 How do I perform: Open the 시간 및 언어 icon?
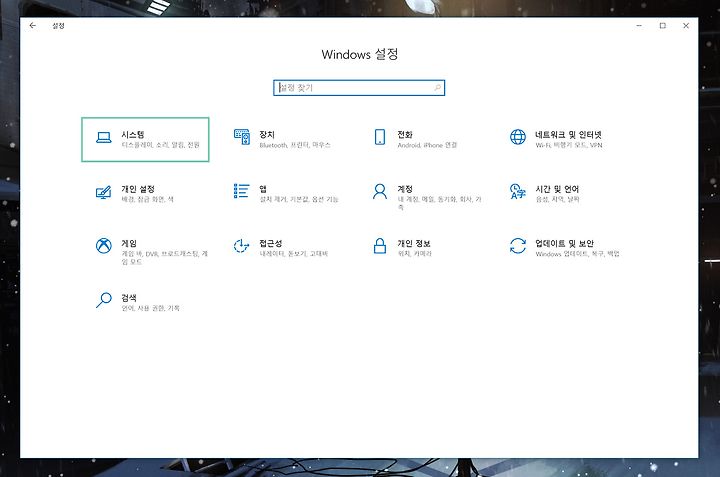pos(518,191)
